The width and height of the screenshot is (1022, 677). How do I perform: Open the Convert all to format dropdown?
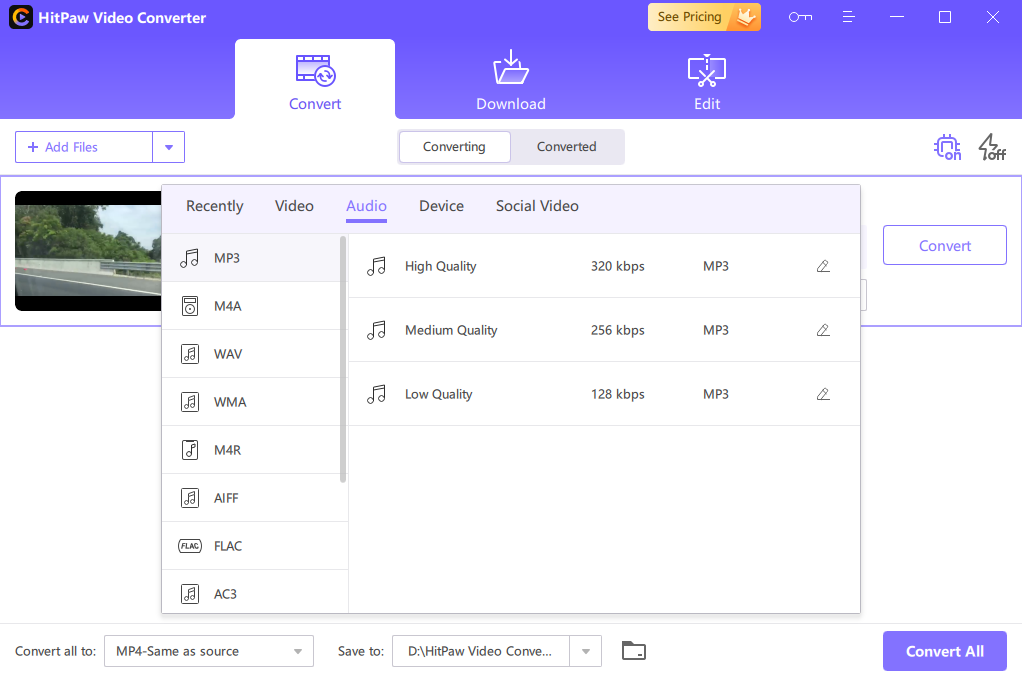point(208,651)
